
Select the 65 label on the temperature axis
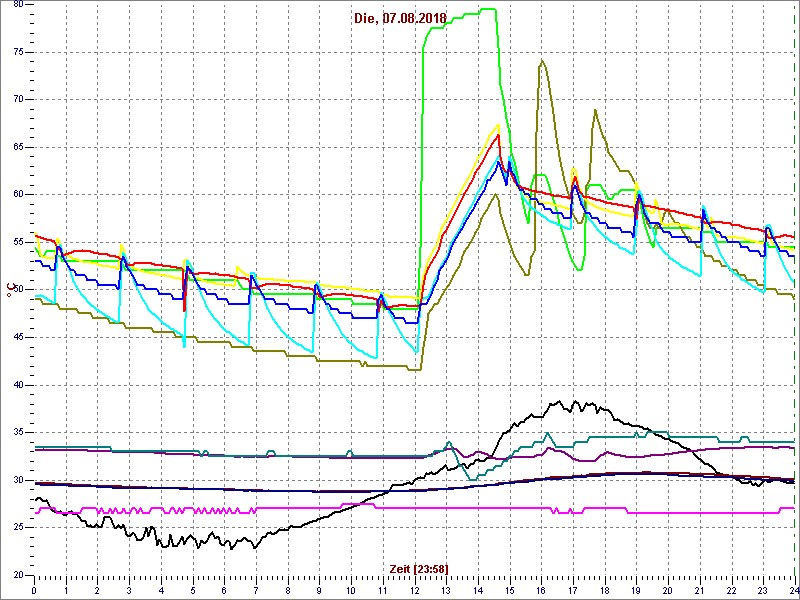point(18,147)
